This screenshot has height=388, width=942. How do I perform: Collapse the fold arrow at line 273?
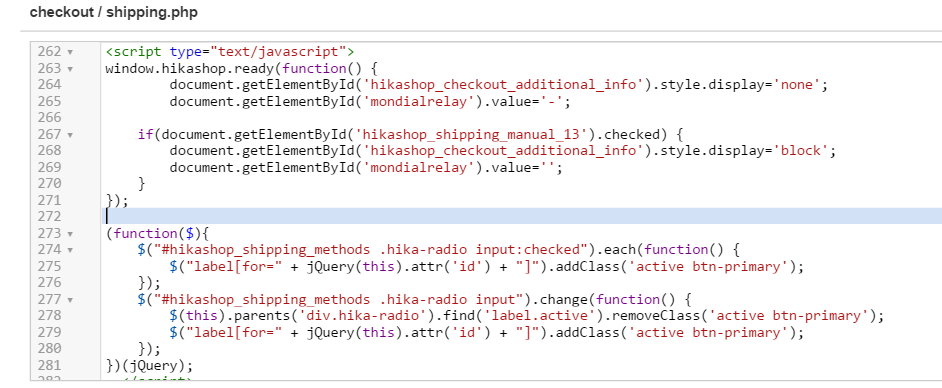pyautogui.click(x=70, y=234)
